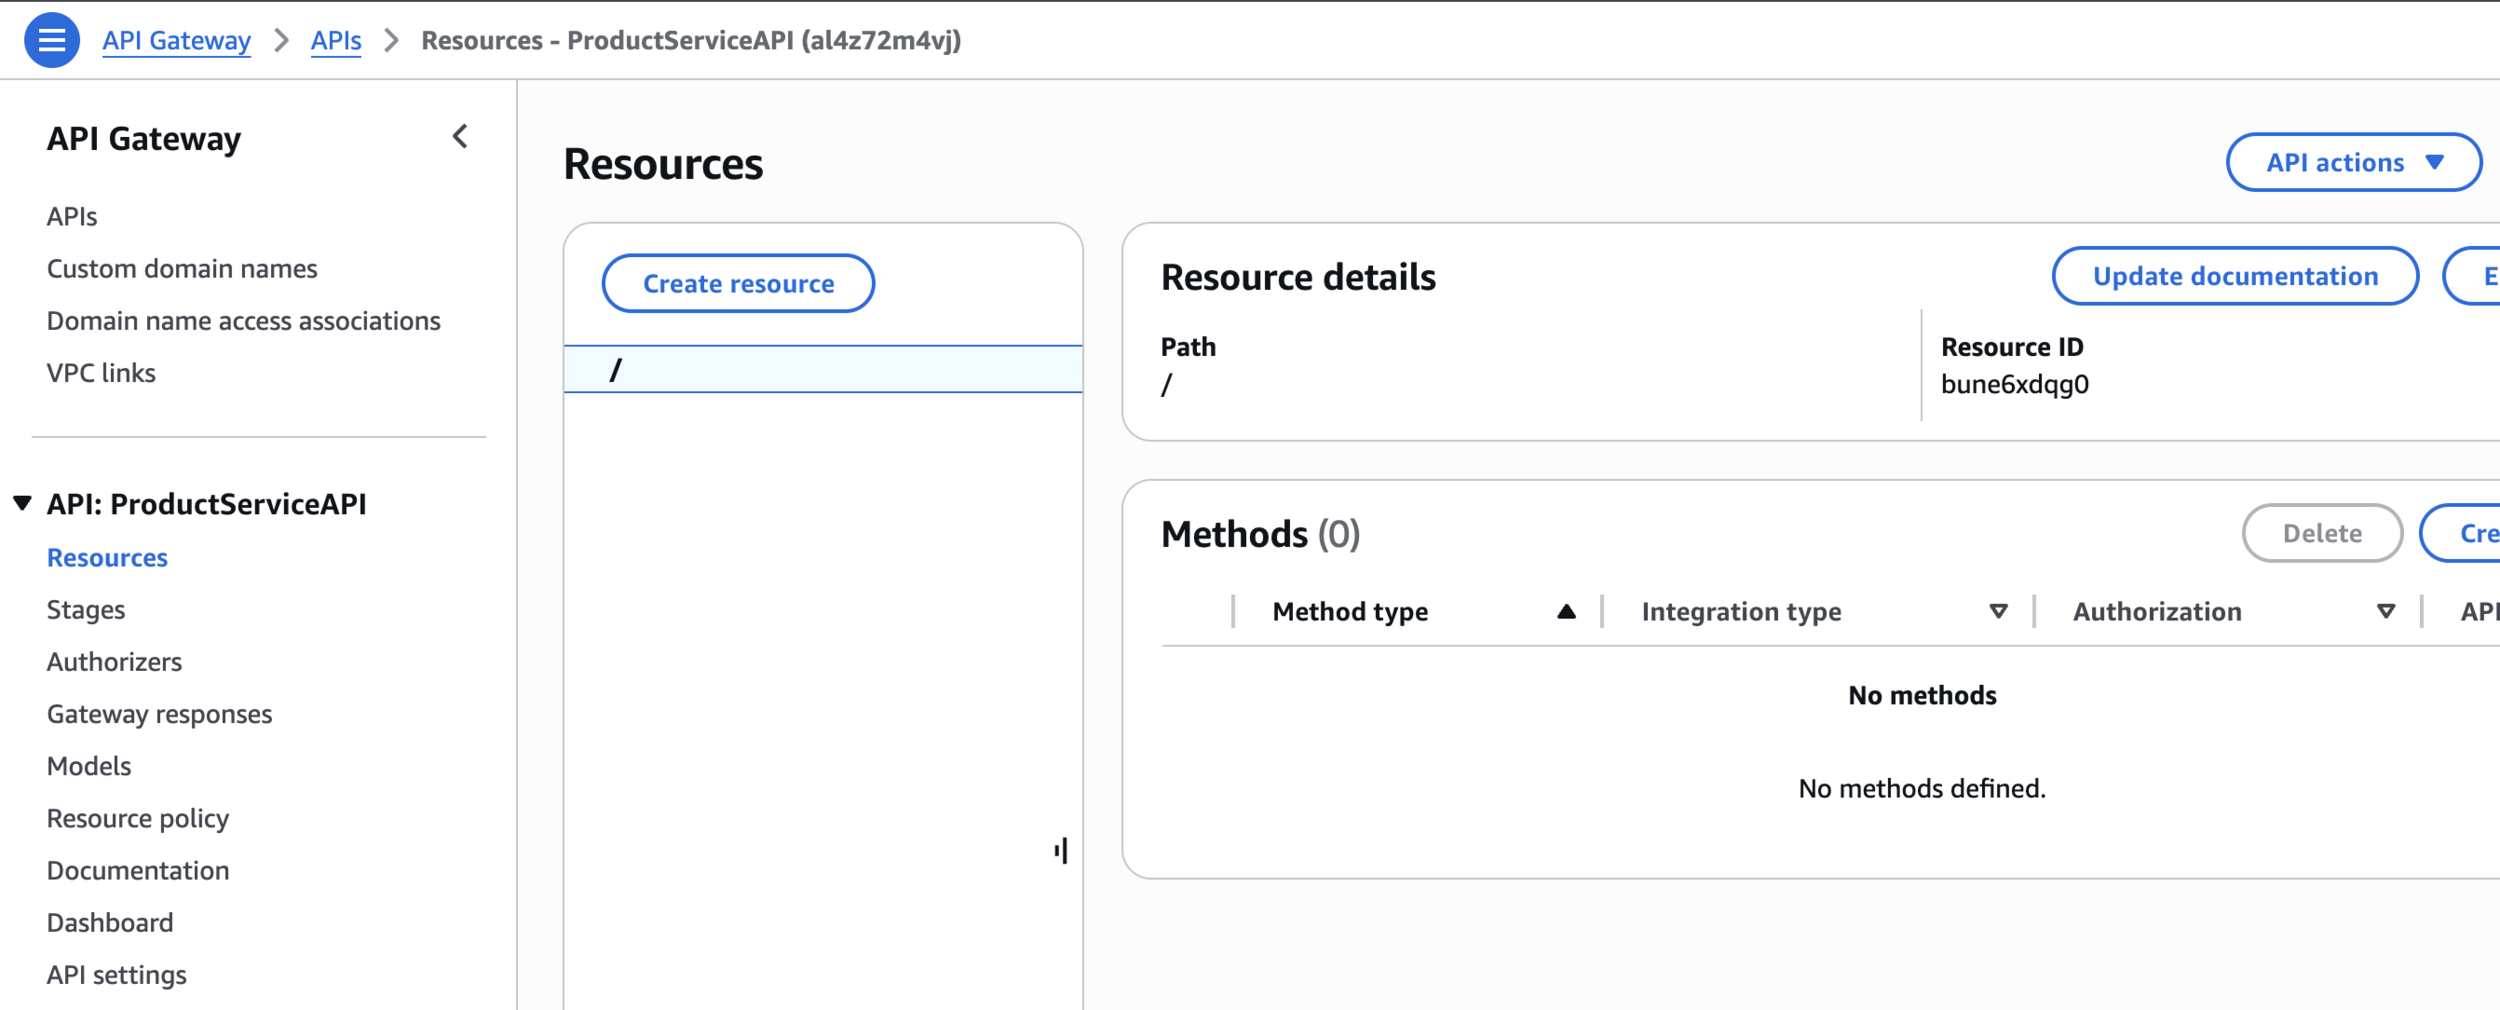Click the Methods (0) heading
Image resolution: width=2500 pixels, height=1010 pixels.
click(x=1260, y=534)
